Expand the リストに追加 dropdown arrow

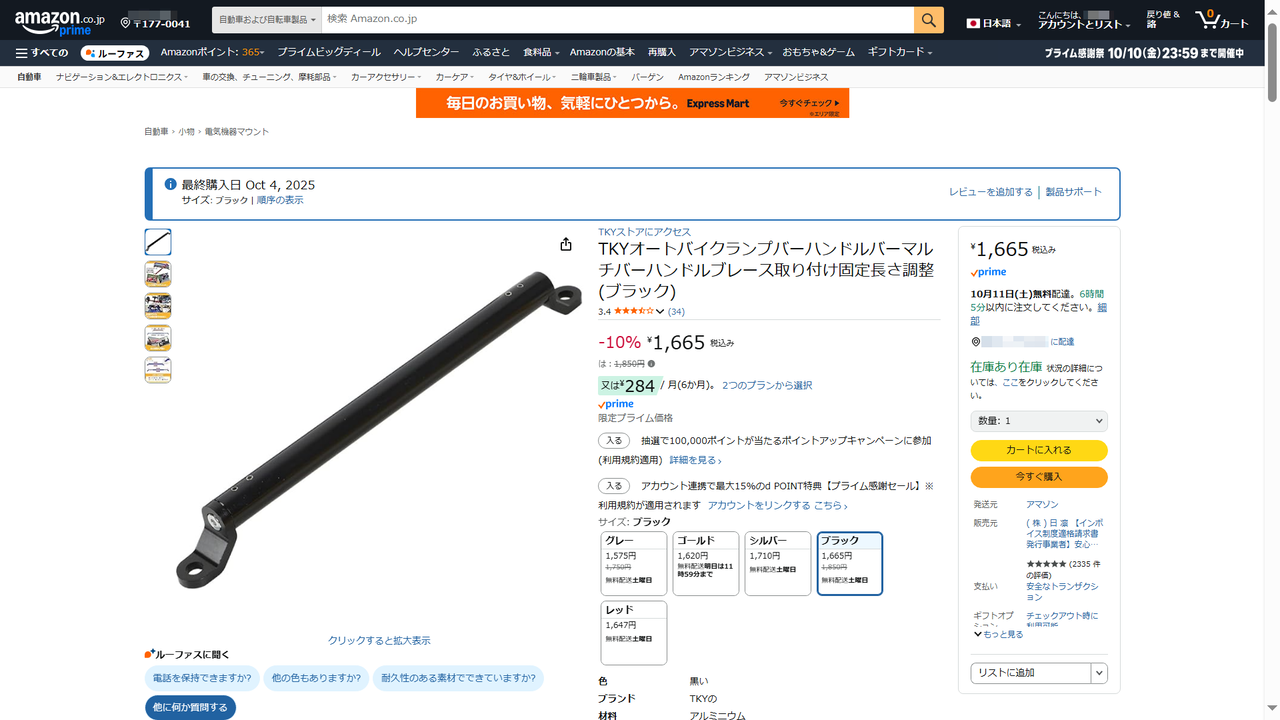(1099, 673)
